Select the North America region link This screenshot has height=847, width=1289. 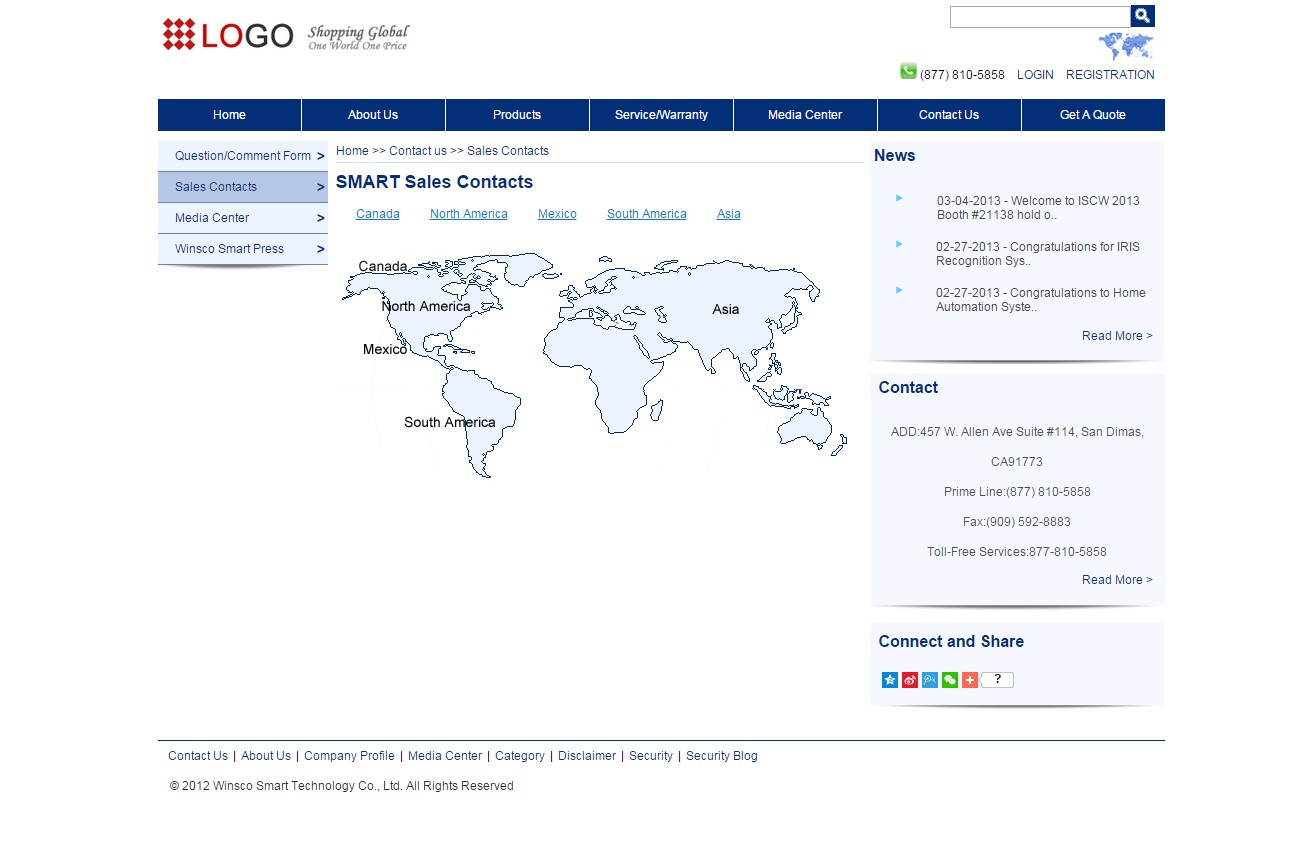pyautogui.click(x=468, y=214)
